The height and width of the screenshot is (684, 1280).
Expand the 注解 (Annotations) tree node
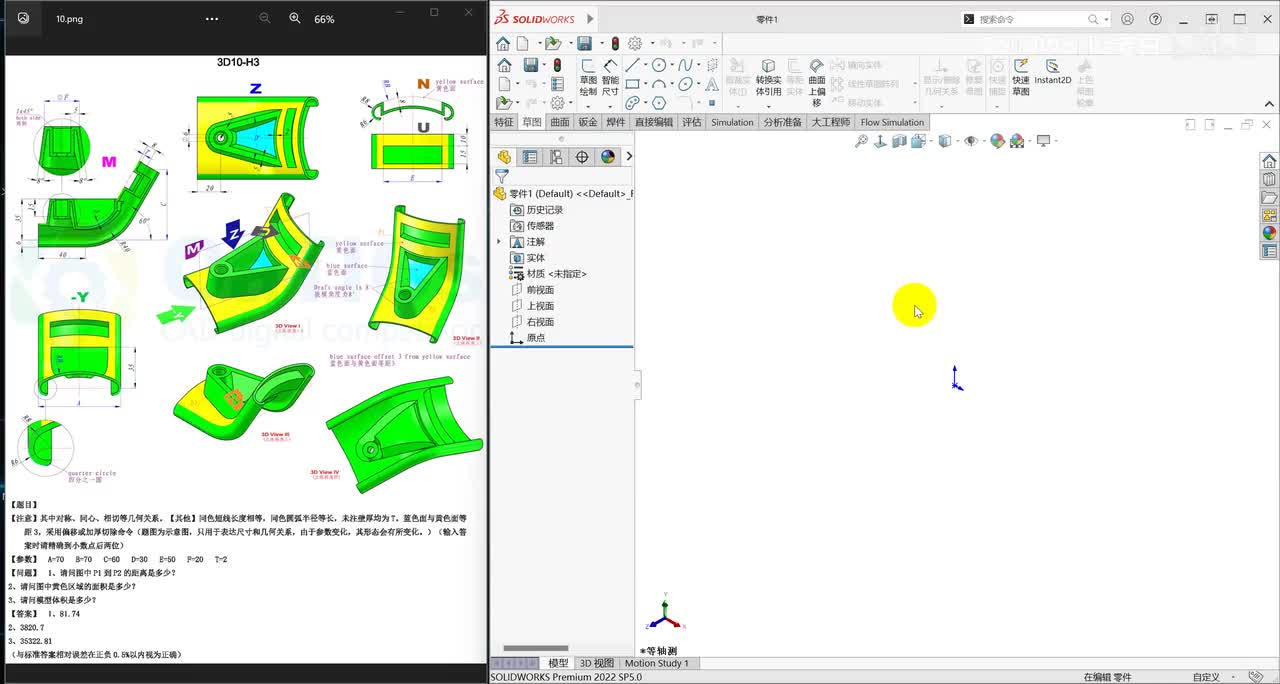(499, 242)
